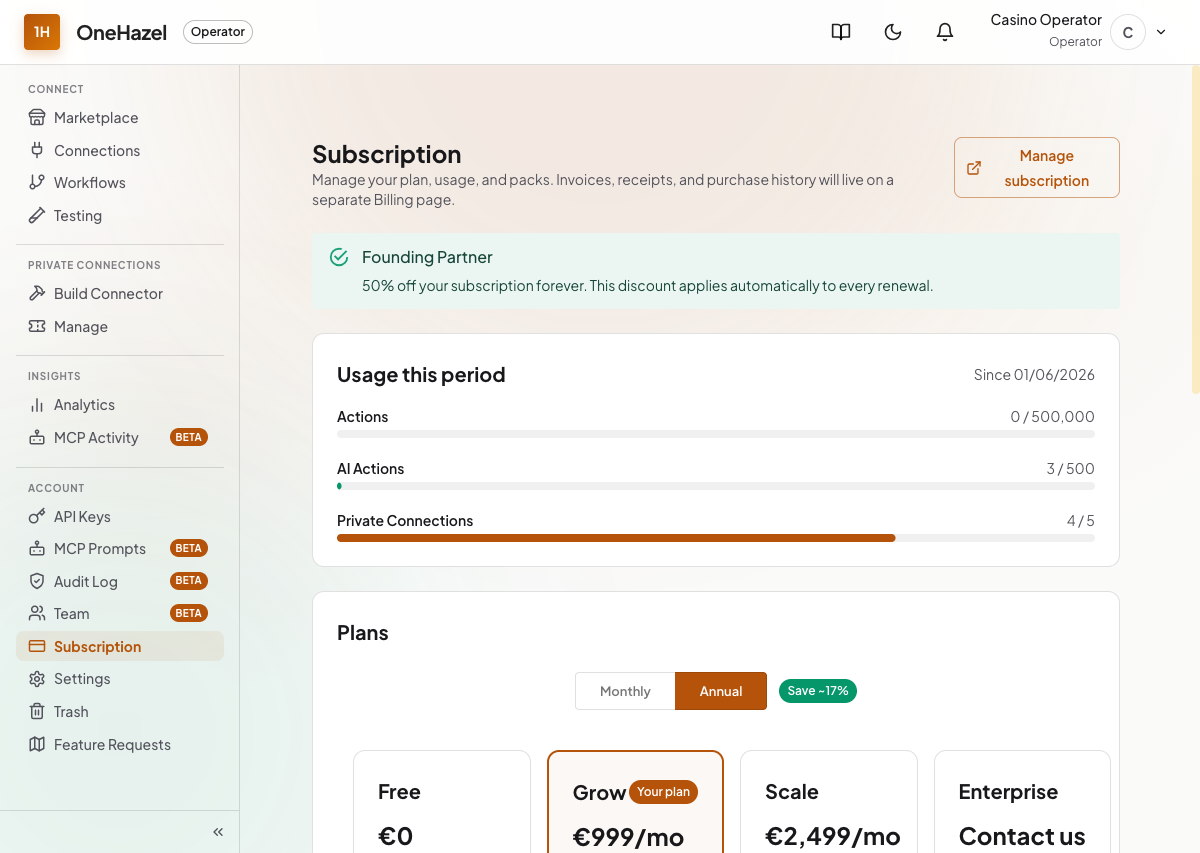Click the Audit Log shield icon

[x=37, y=582]
